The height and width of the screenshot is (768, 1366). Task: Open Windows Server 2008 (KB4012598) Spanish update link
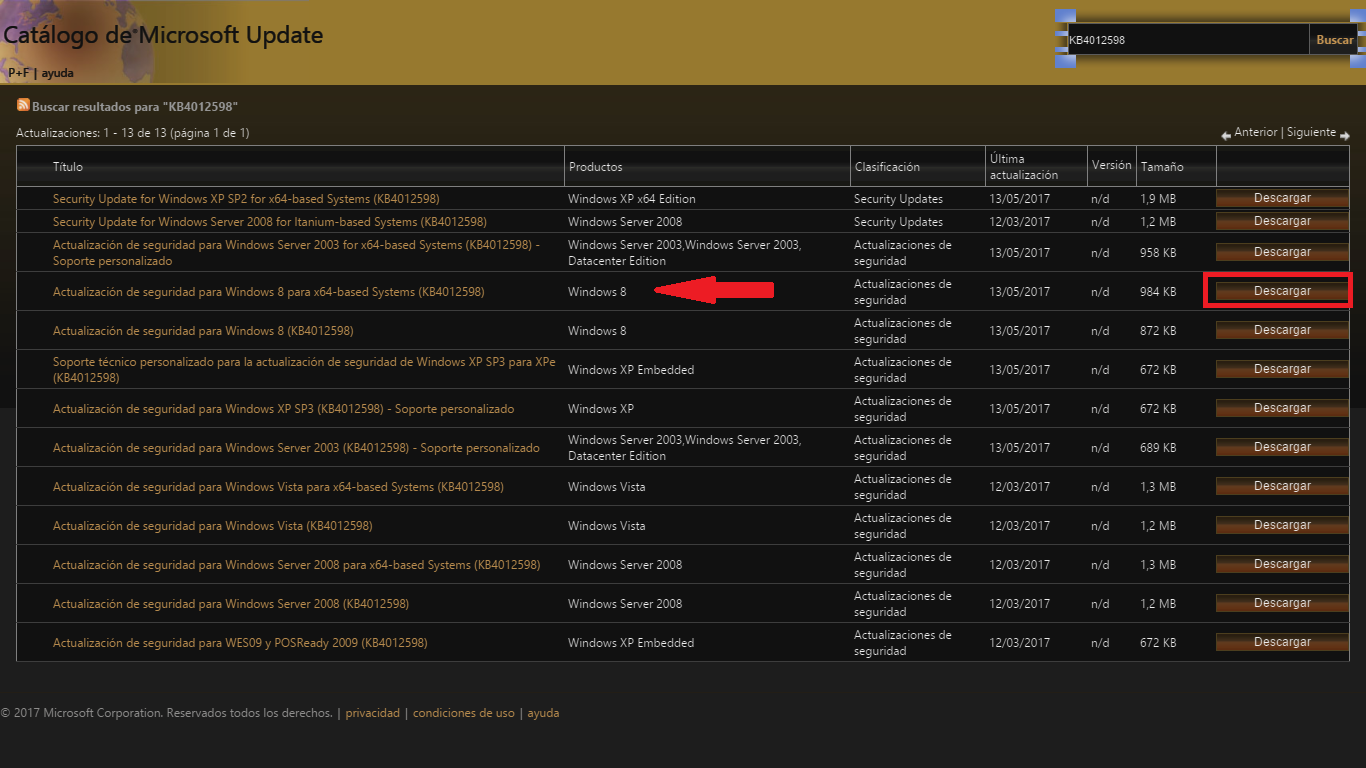[231, 604]
